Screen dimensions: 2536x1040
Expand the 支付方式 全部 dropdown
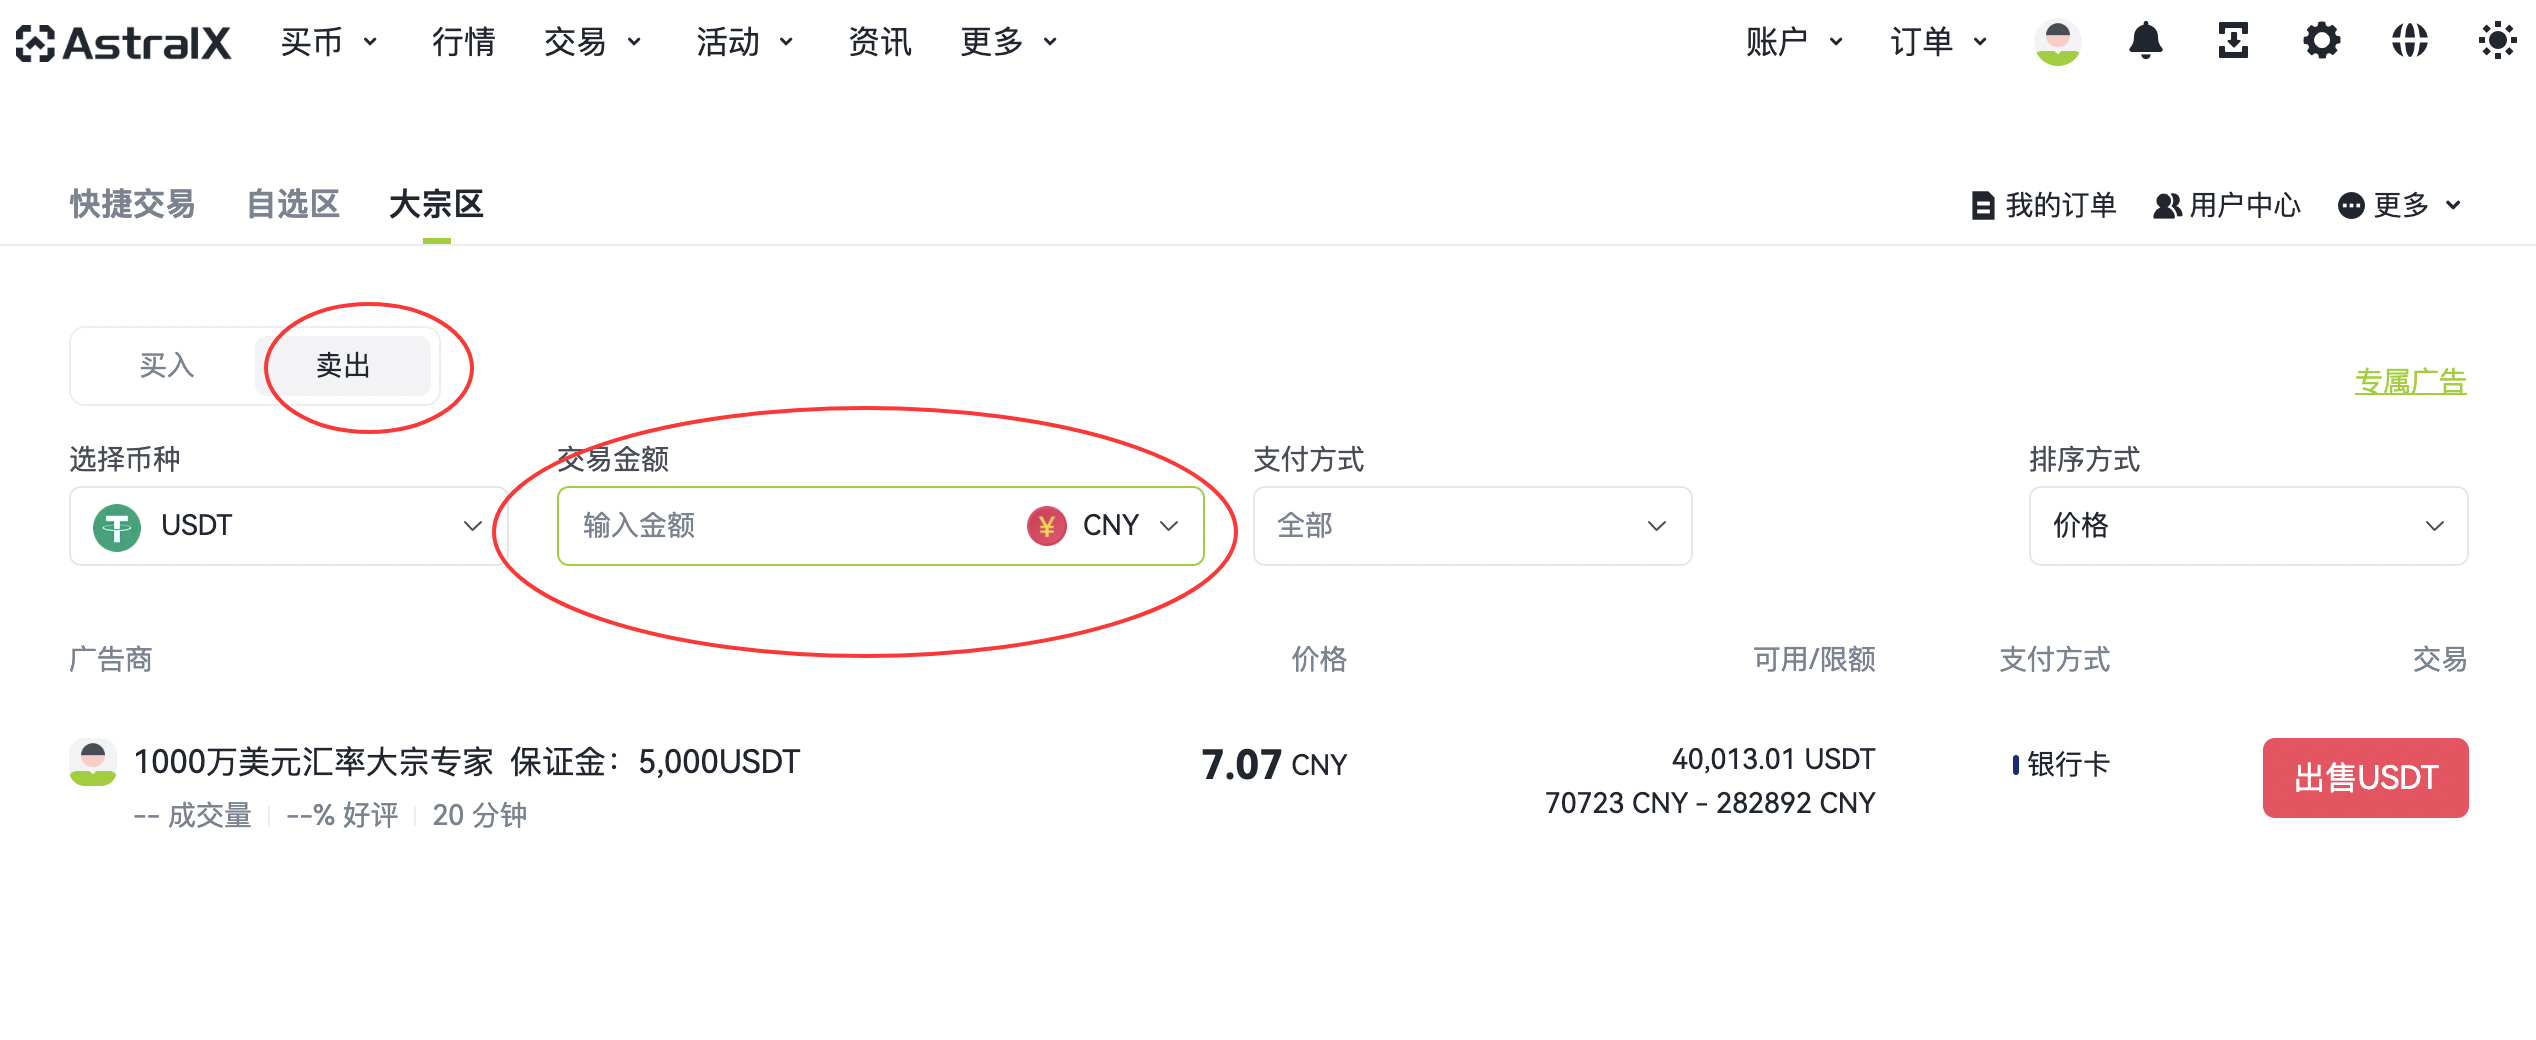point(1472,526)
